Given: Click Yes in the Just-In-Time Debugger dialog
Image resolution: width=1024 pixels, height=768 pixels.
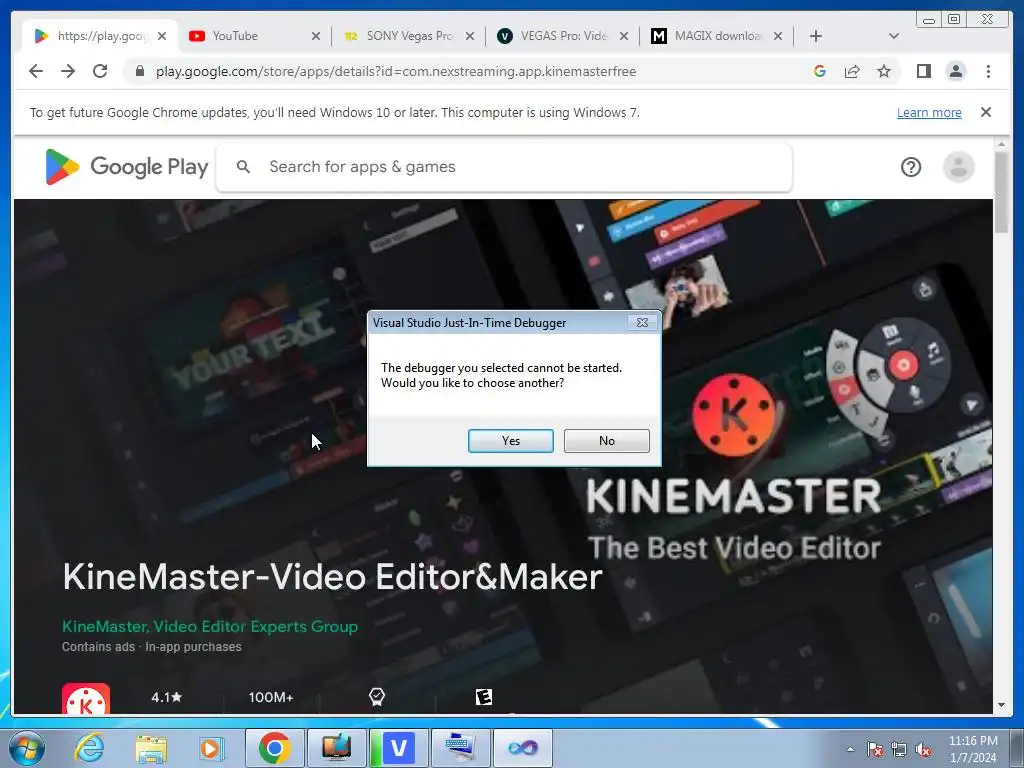Looking at the screenshot, I should point(511,441).
